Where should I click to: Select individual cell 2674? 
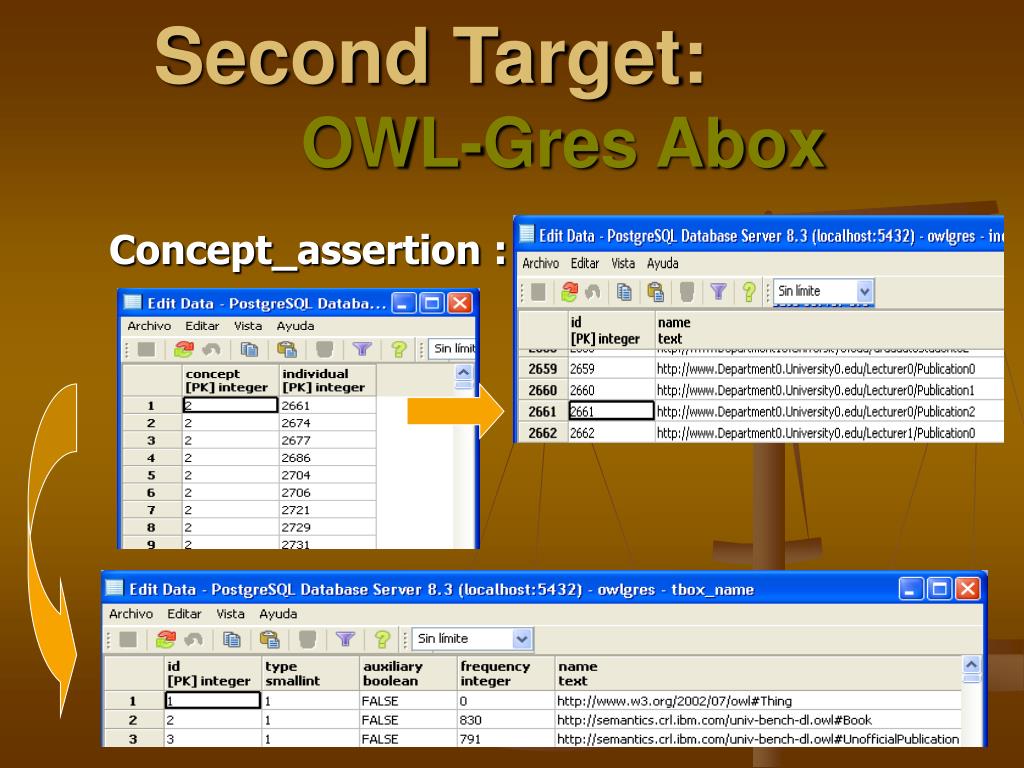pos(327,423)
